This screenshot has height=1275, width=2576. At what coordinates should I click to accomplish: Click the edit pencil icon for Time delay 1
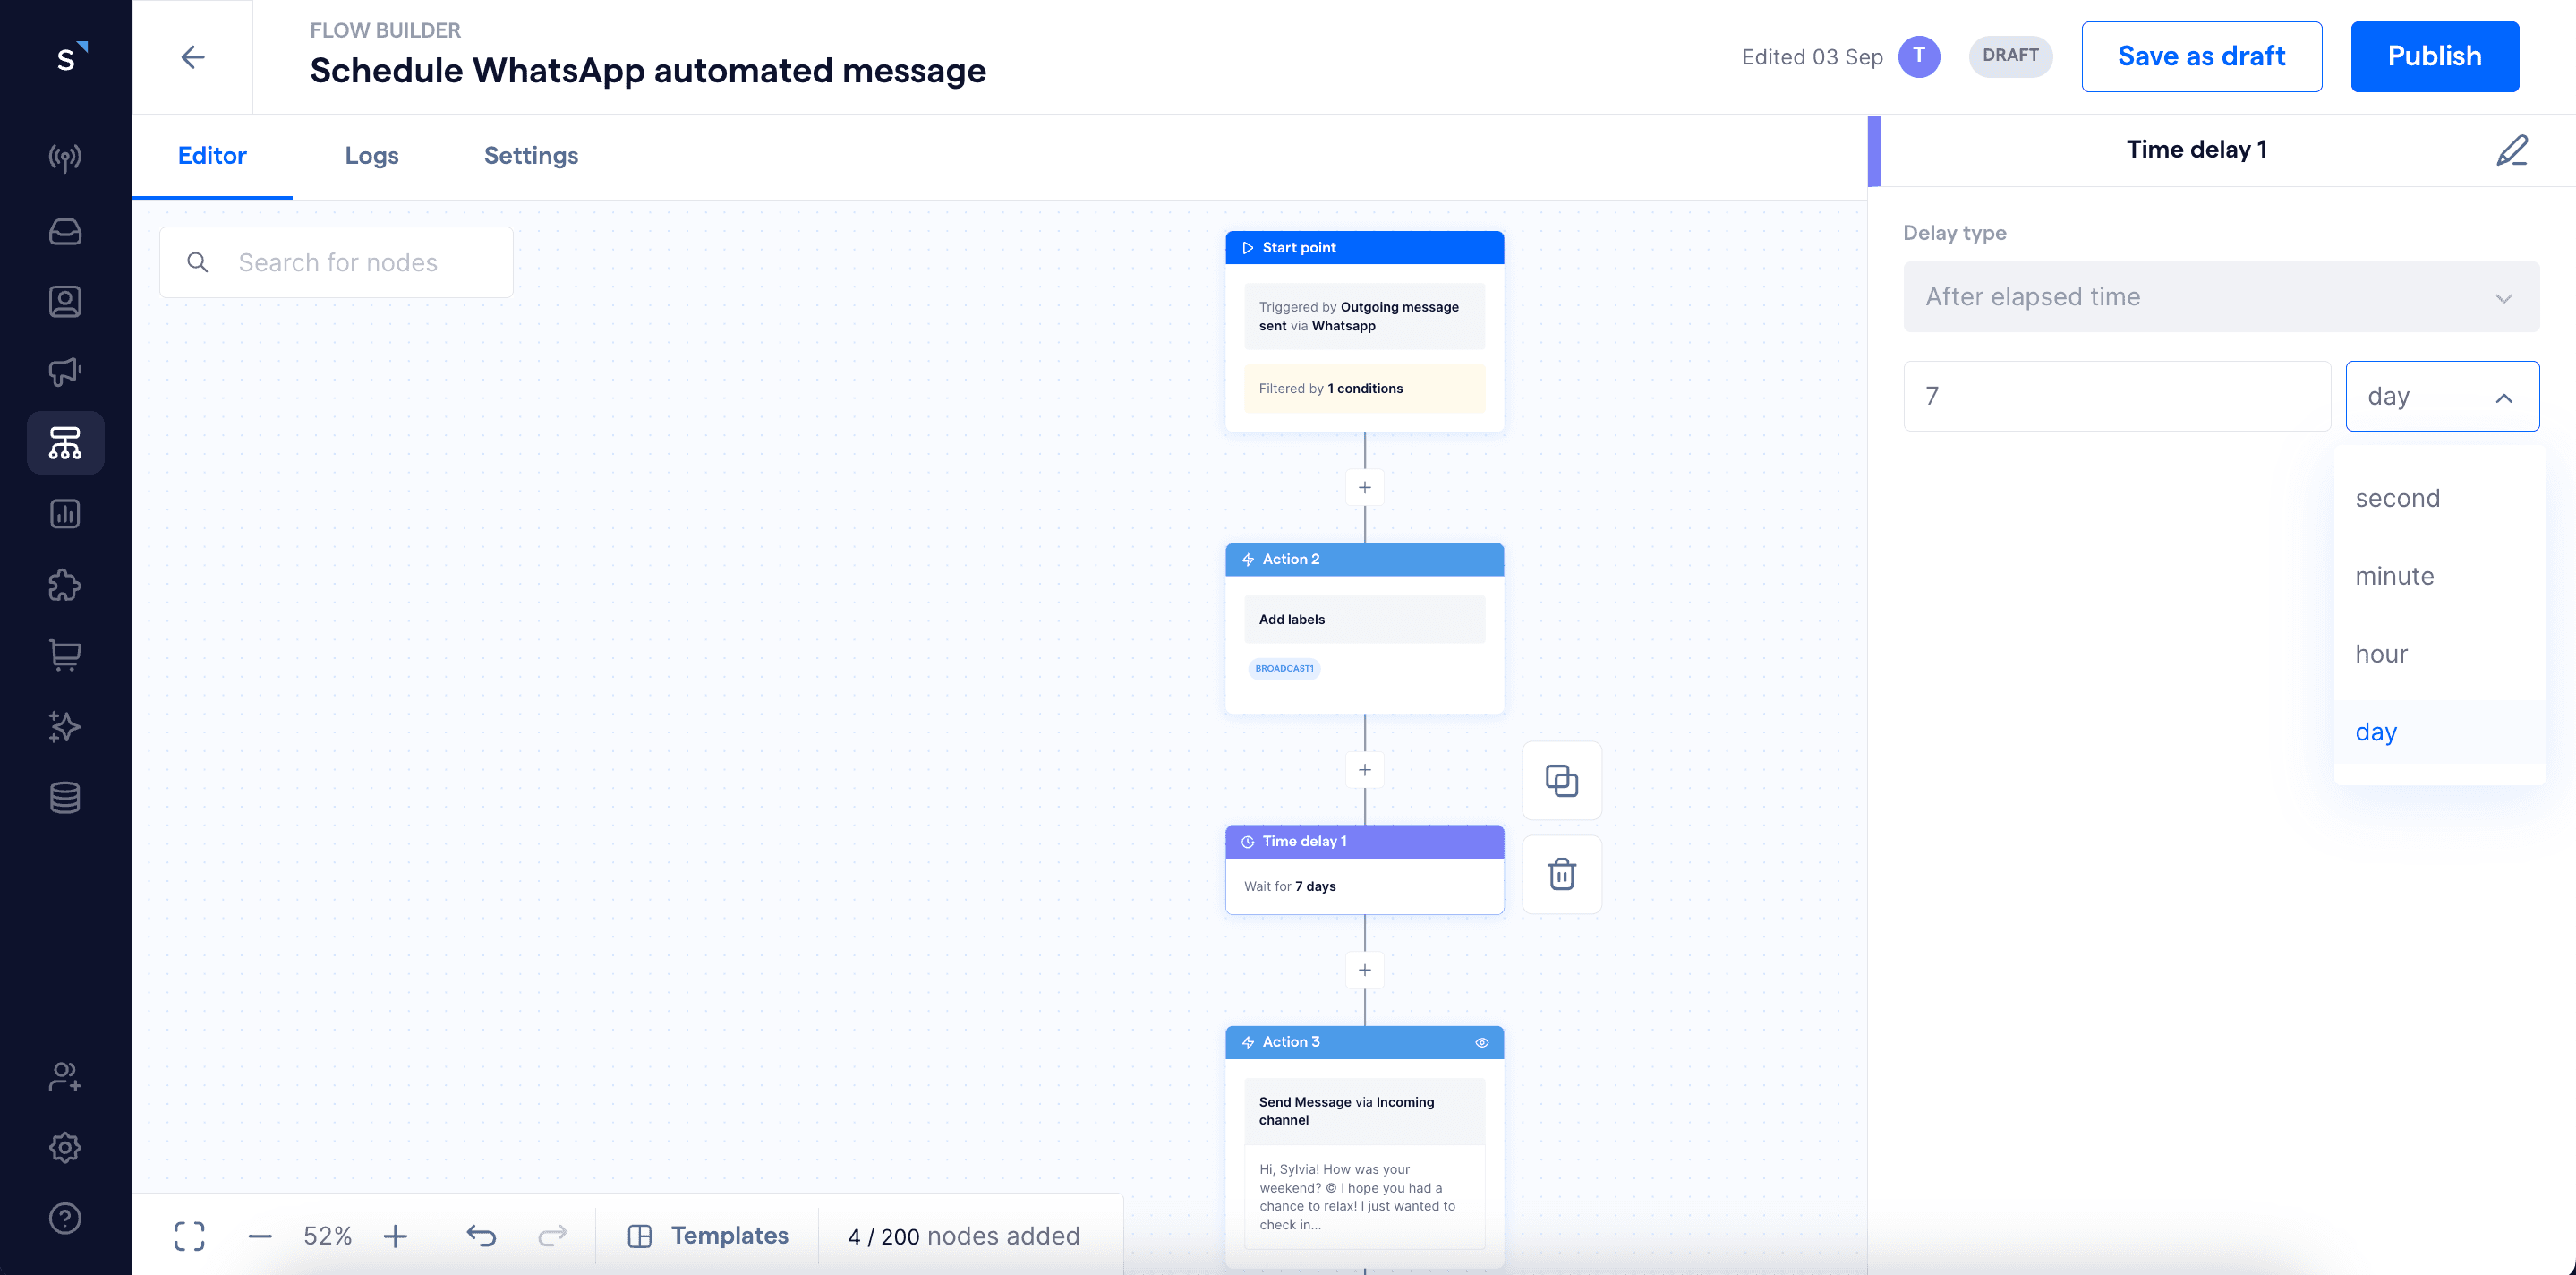(x=2513, y=150)
